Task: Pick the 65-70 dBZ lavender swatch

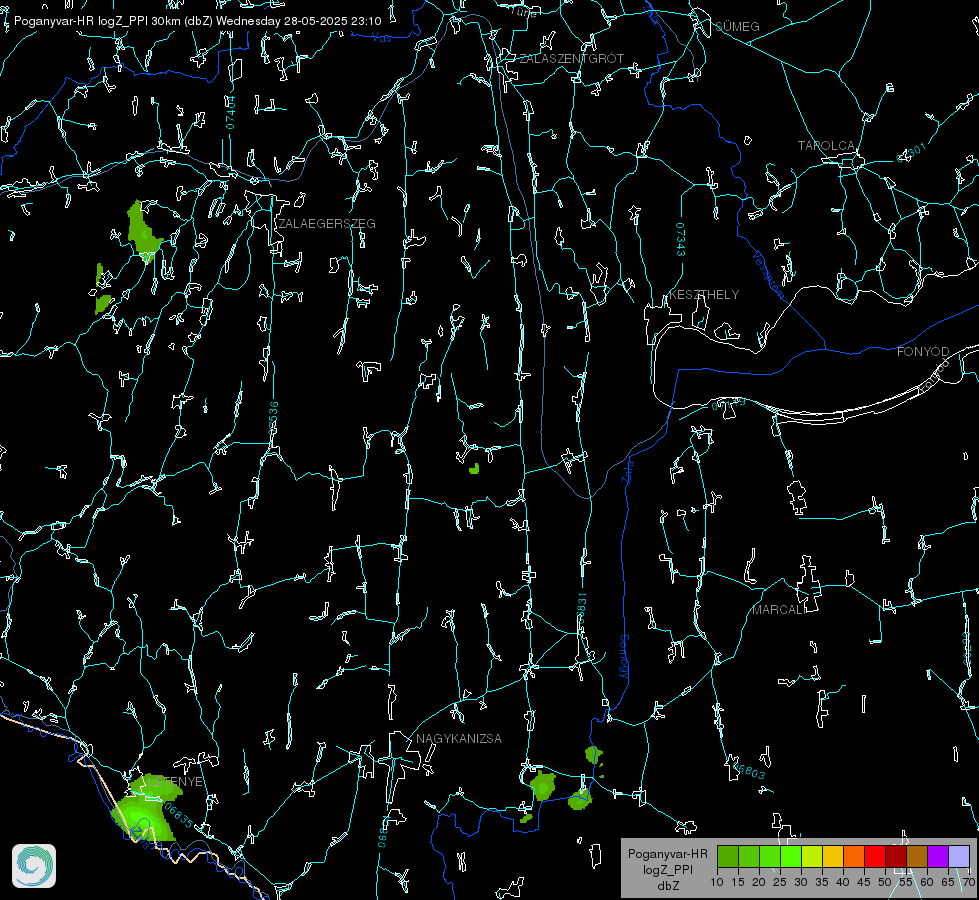Action: tap(958, 856)
